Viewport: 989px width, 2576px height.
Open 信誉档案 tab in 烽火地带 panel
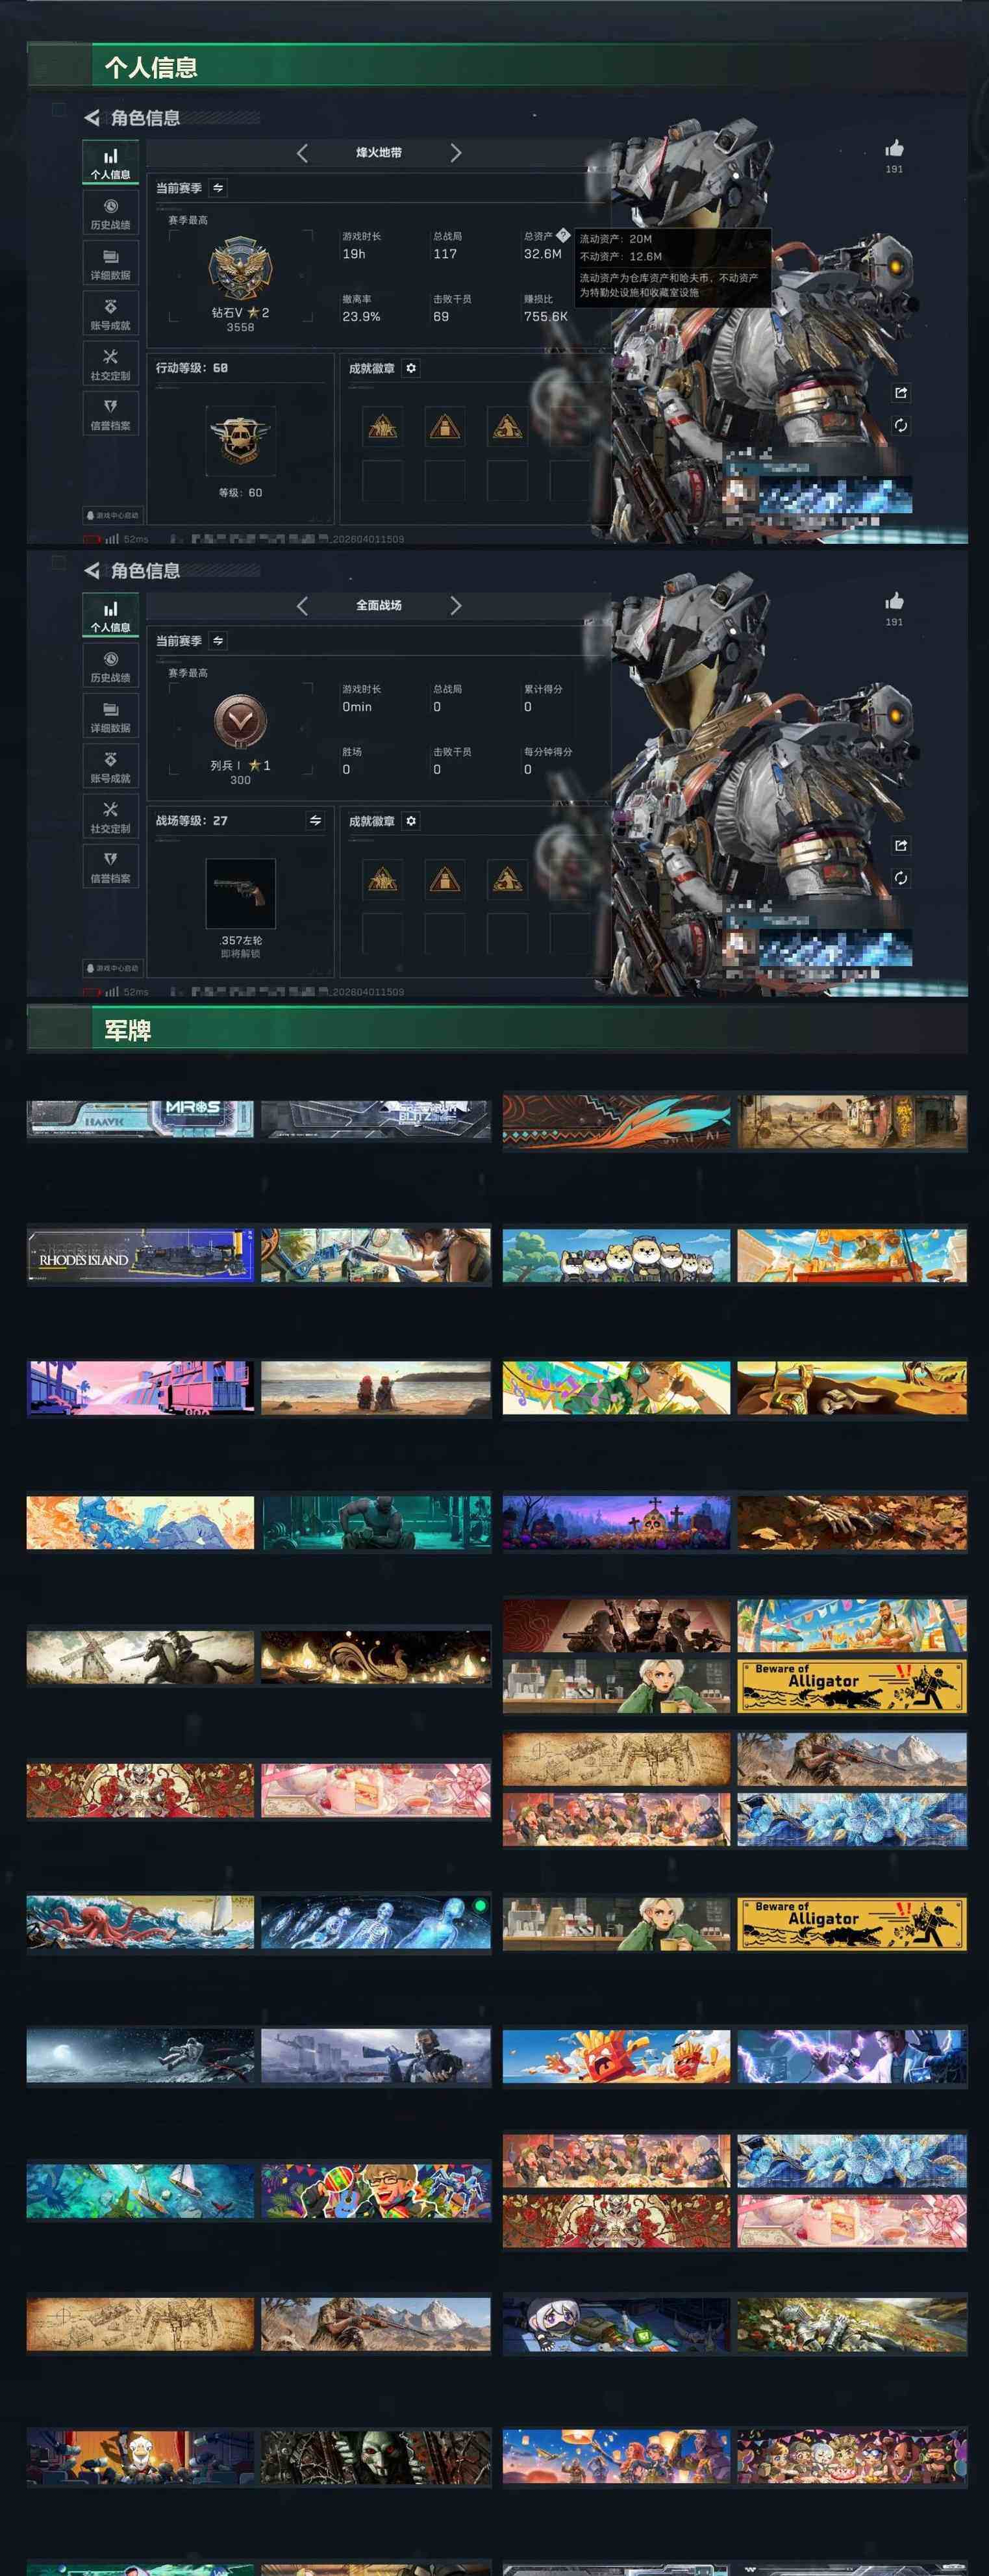(110, 414)
